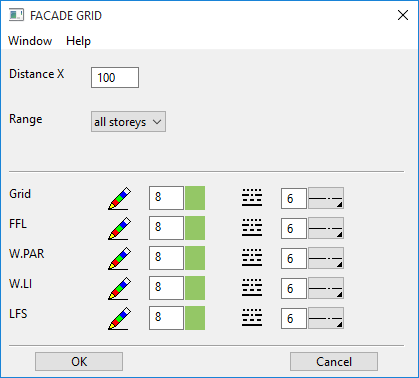Click the W.PAR row line type icon
This screenshot has height=378, width=419.
[252, 258]
